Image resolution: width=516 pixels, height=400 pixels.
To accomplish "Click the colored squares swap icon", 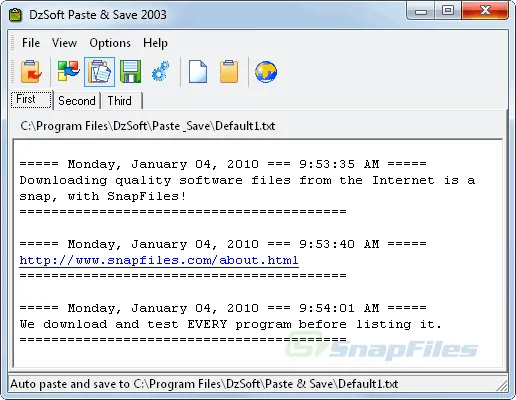I will [68, 71].
